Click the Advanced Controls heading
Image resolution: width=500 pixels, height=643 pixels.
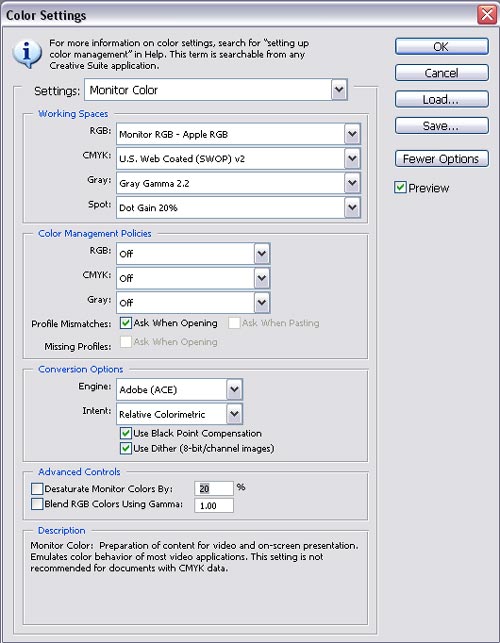tap(79, 472)
